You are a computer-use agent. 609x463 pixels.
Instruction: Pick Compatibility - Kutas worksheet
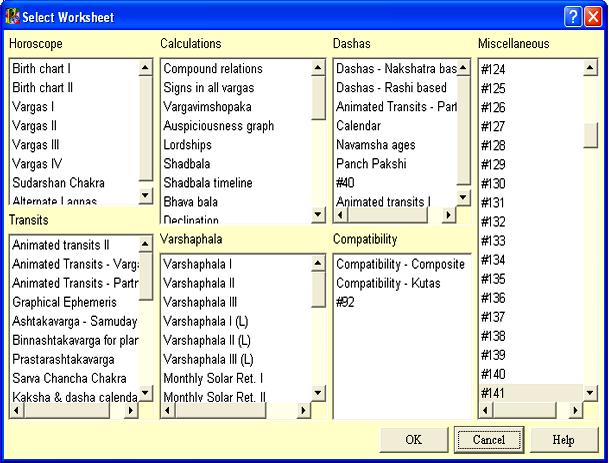tap(390, 283)
